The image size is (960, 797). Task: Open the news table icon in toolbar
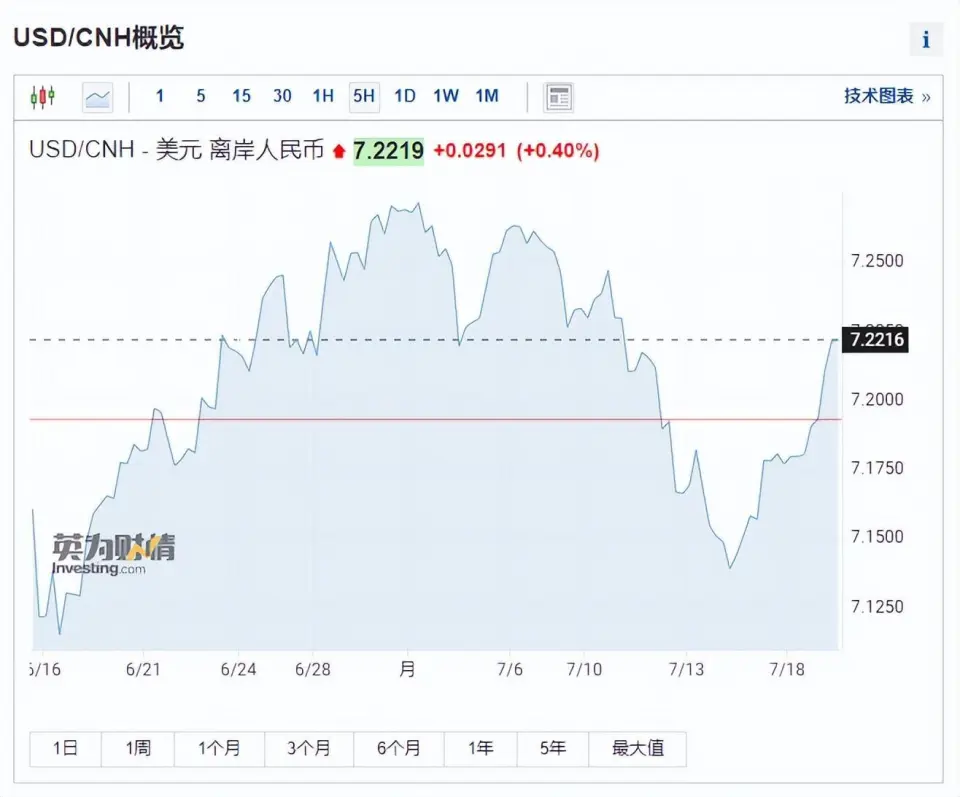point(558,97)
